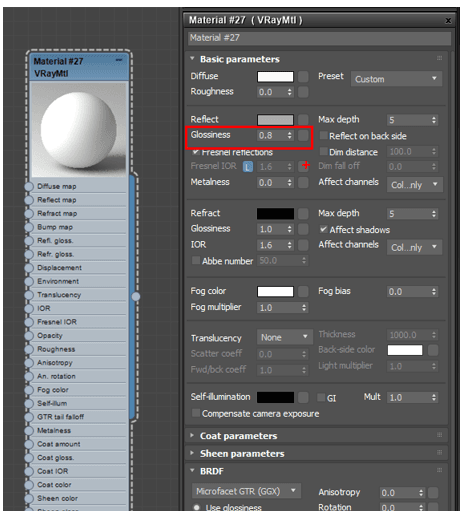The image size is (464, 511).
Task: Toggle the Affect shadows checkbox
Action: (x=323, y=229)
